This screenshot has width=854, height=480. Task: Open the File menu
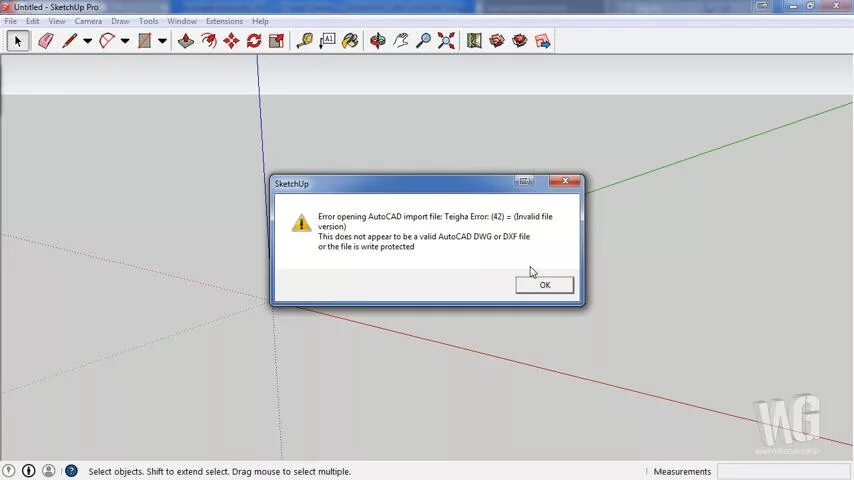10,21
